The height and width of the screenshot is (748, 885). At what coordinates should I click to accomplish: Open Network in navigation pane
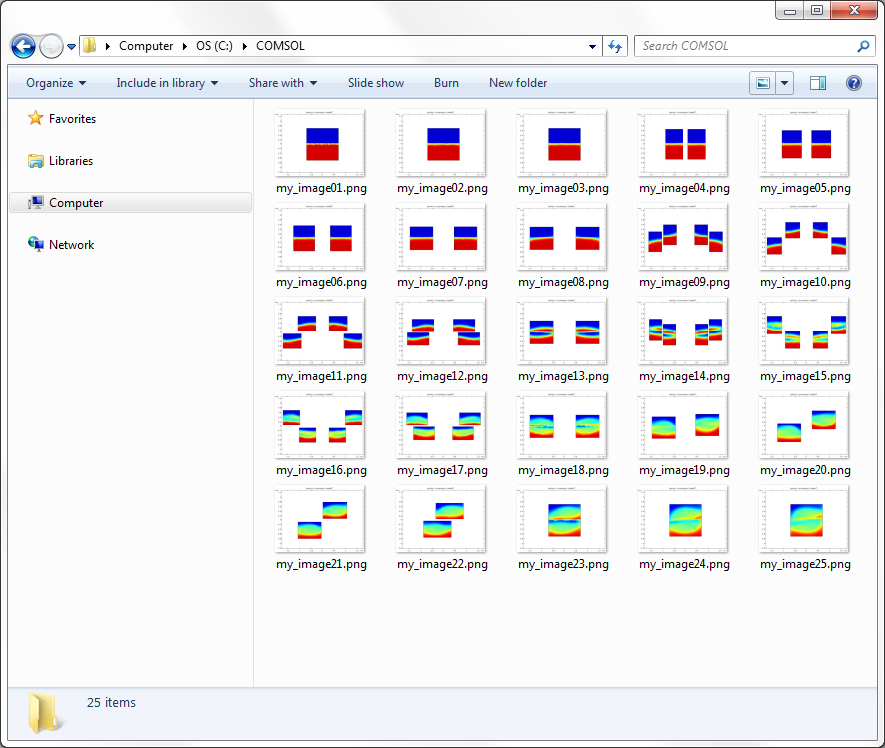coord(61,244)
